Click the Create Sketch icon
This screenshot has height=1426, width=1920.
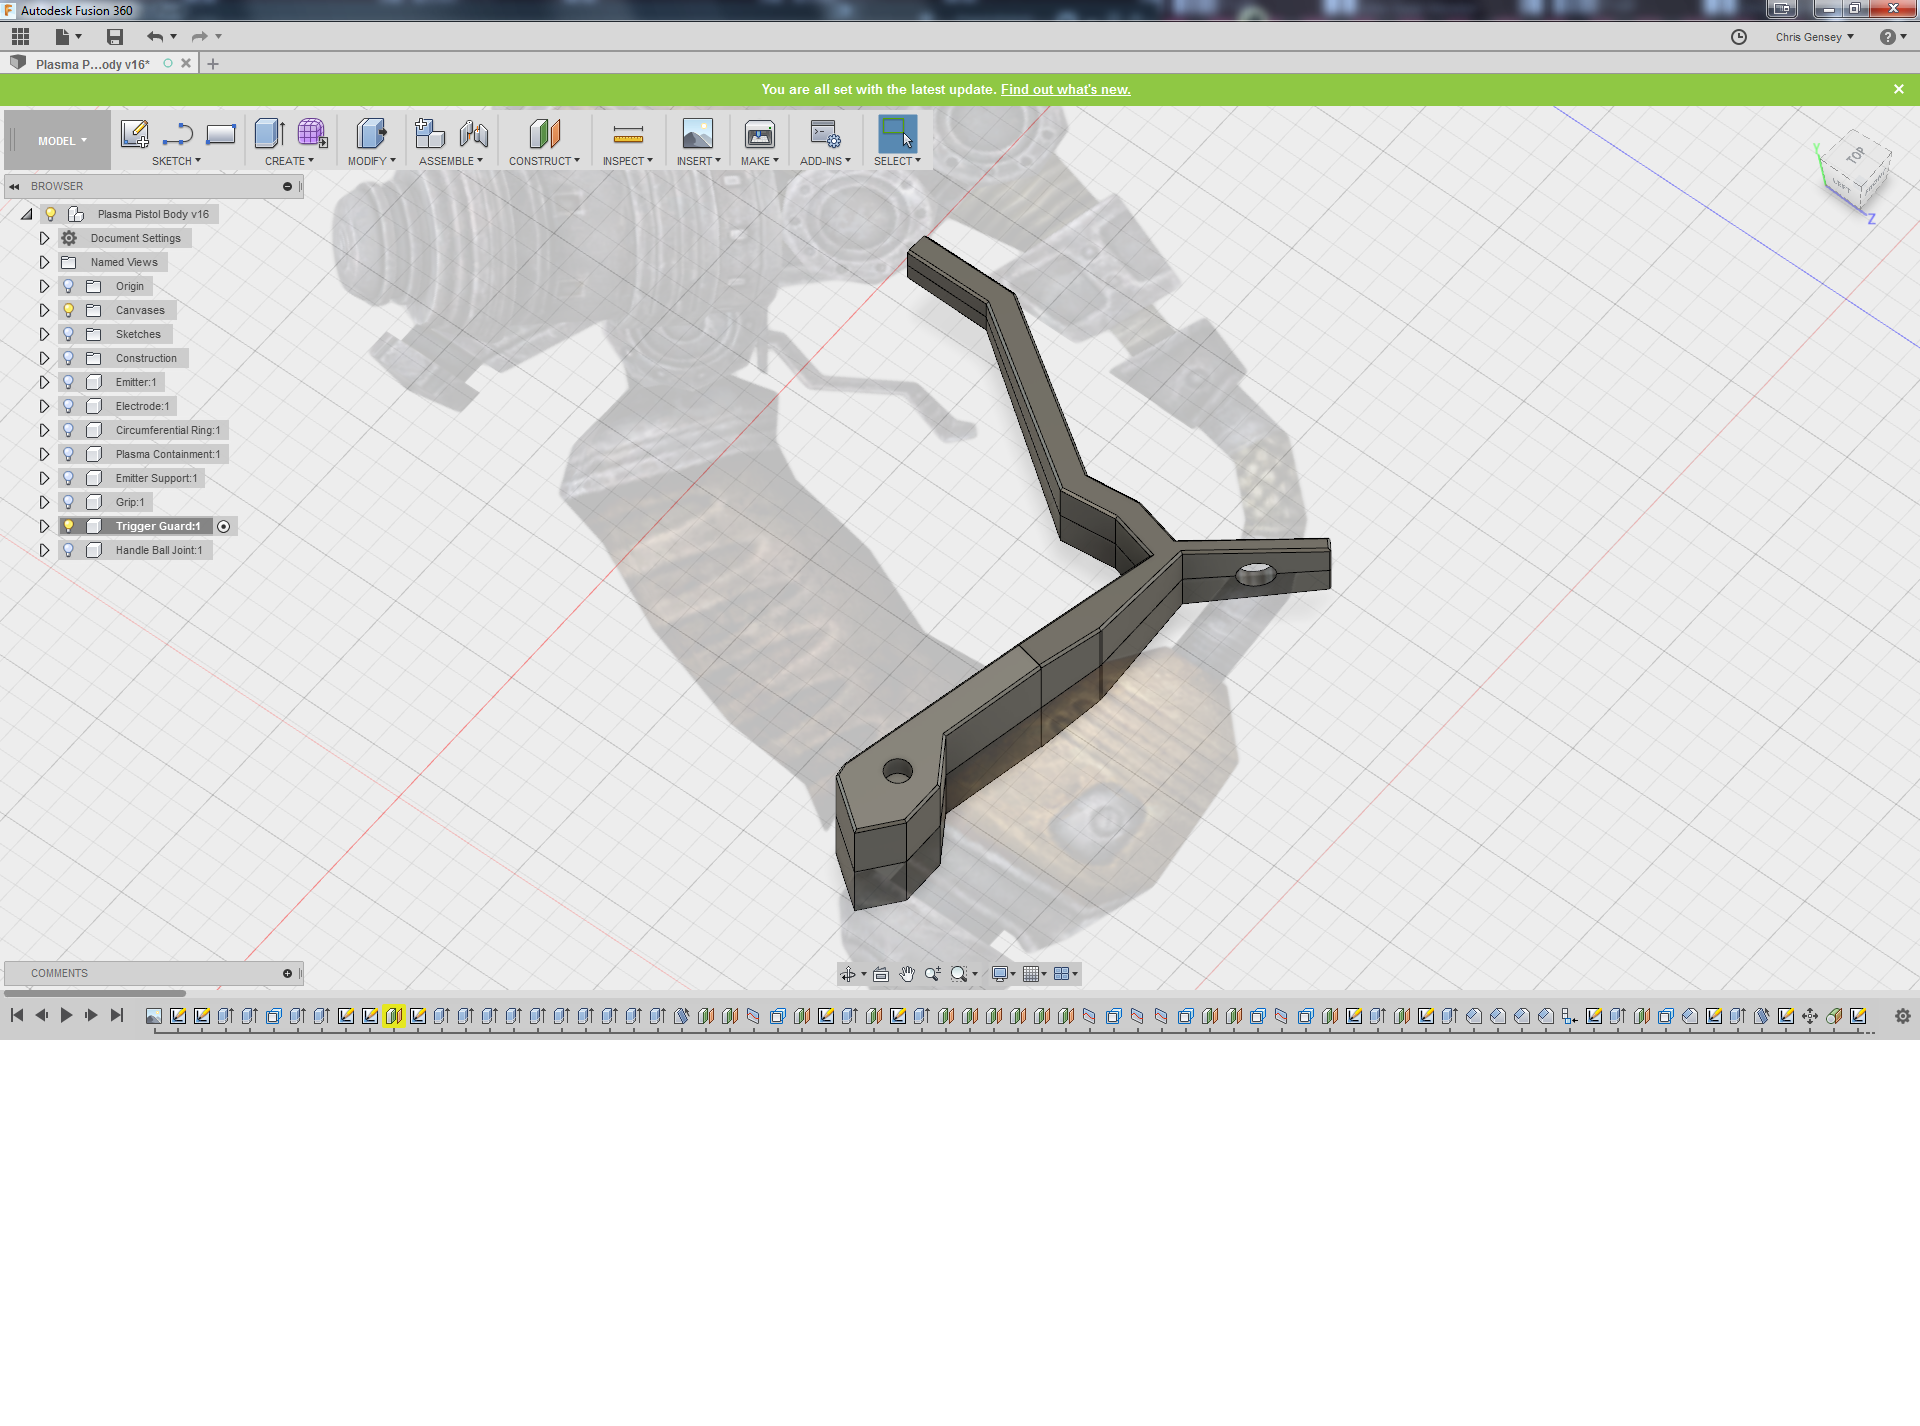click(x=134, y=133)
